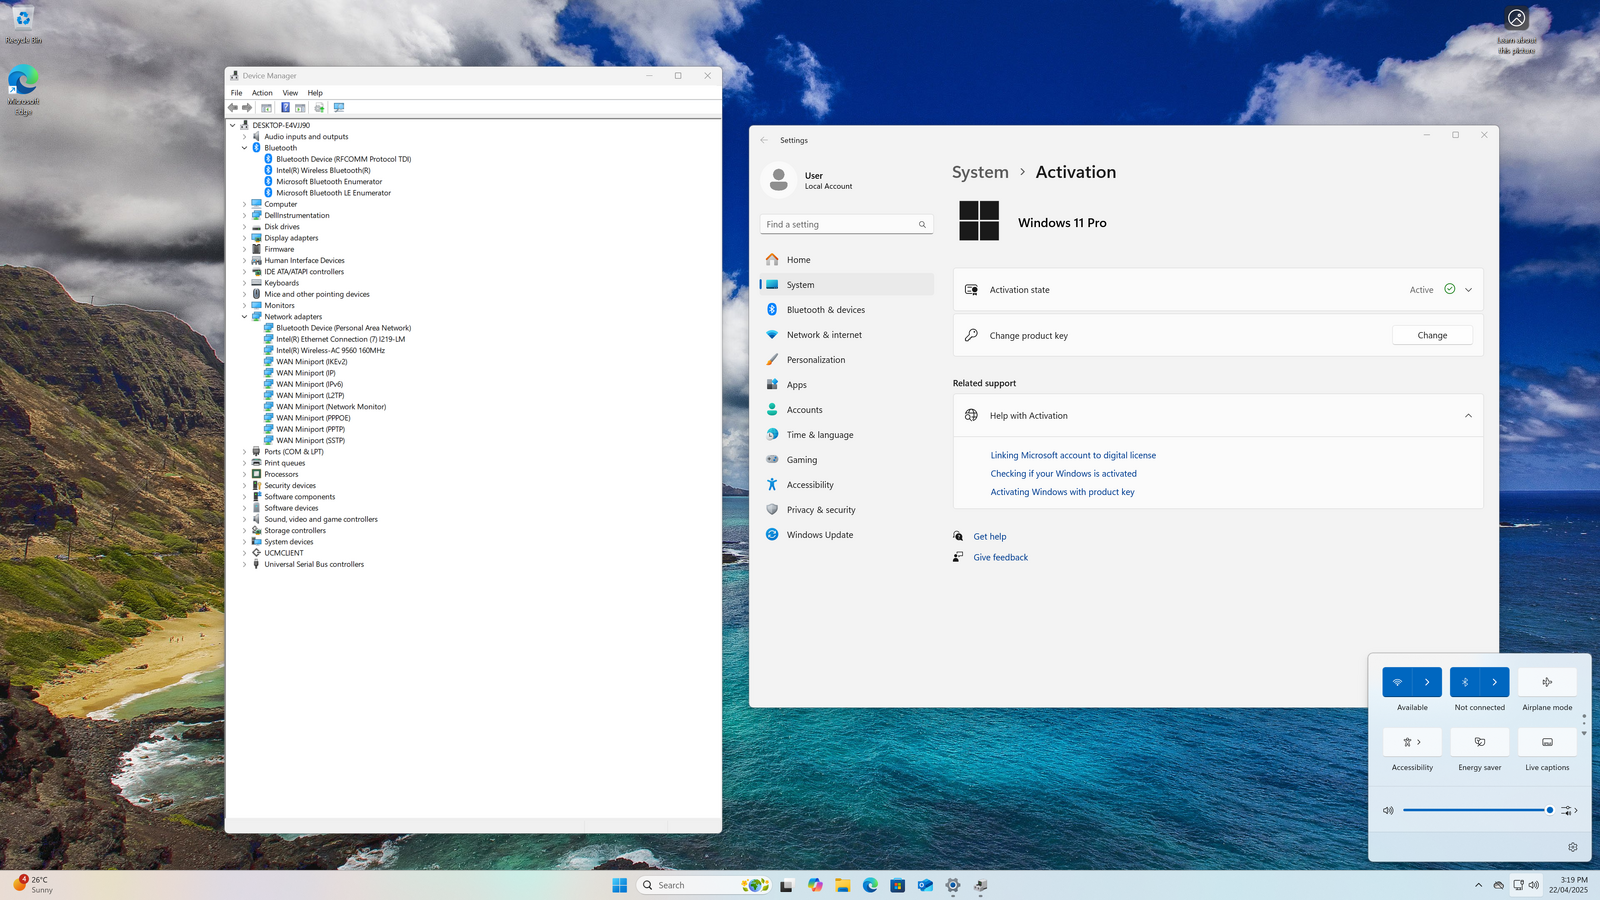1600x900 pixels.
Task: Select Intel(R) Ethernet Connection (7) I219-LM
Action: 340,339
